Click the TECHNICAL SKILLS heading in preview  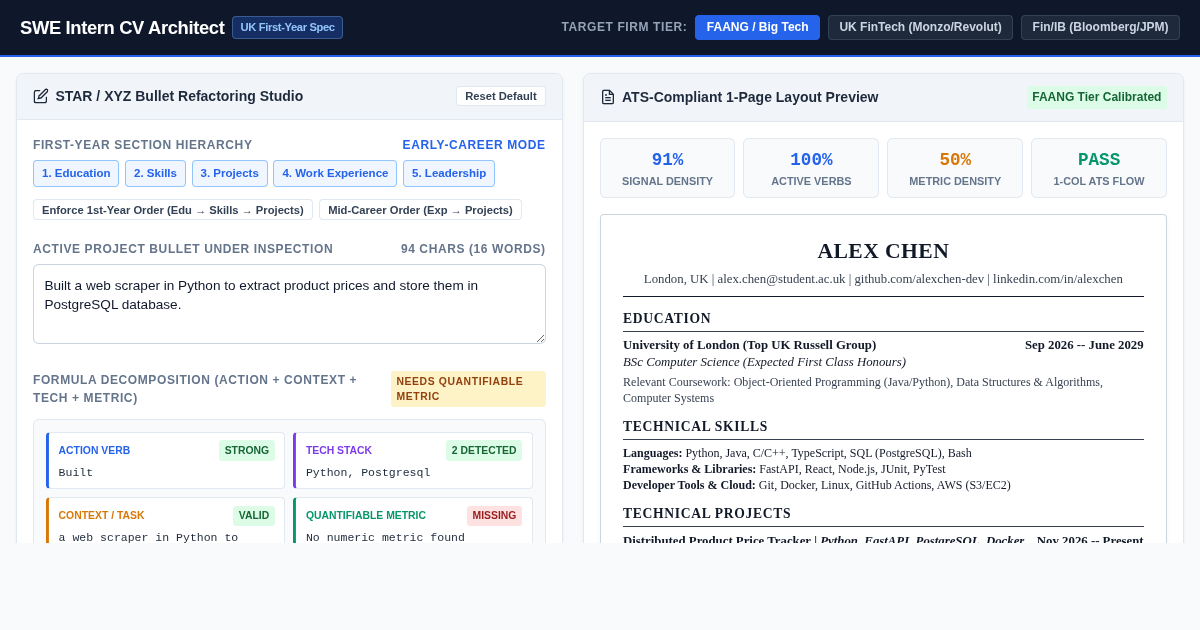[x=695, y=427]
